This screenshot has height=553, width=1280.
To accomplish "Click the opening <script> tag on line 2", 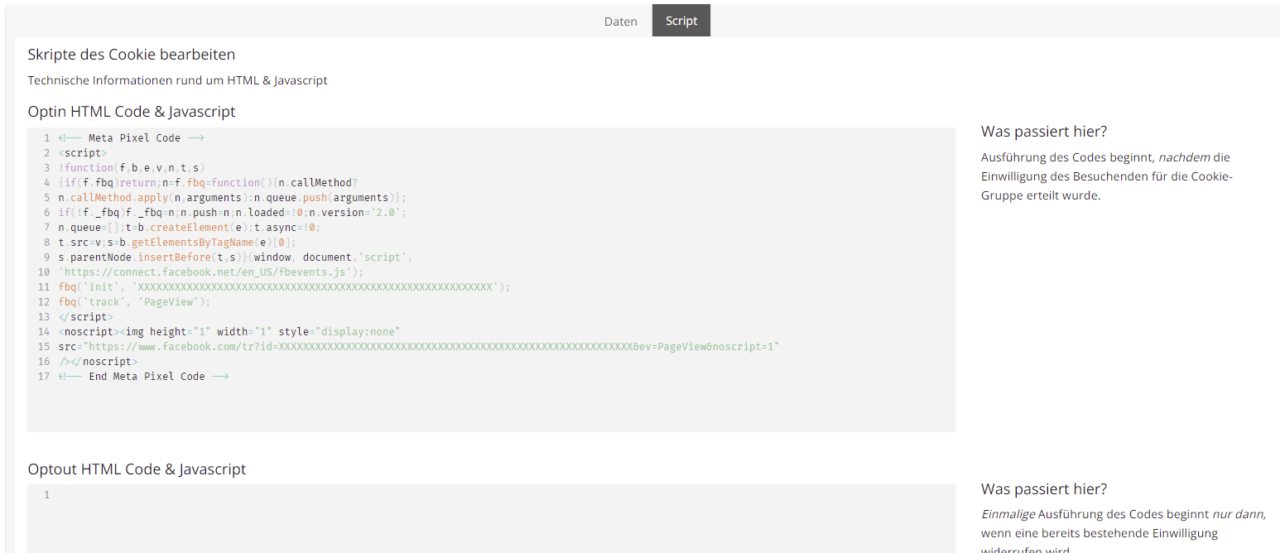I will coord(79,153).
